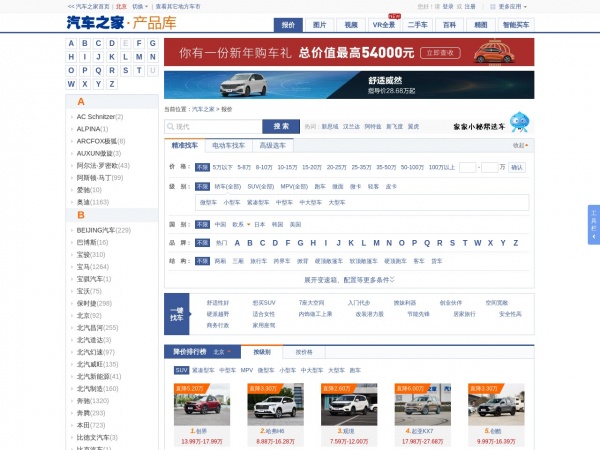Jump to letter S in brand index

(126, 70)
